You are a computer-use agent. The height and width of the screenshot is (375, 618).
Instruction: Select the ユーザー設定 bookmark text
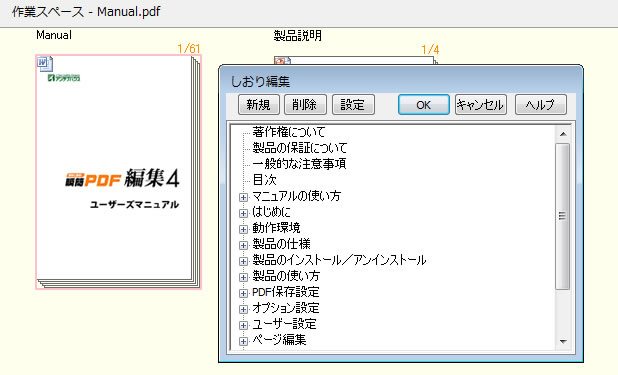[x=285, y=324]
